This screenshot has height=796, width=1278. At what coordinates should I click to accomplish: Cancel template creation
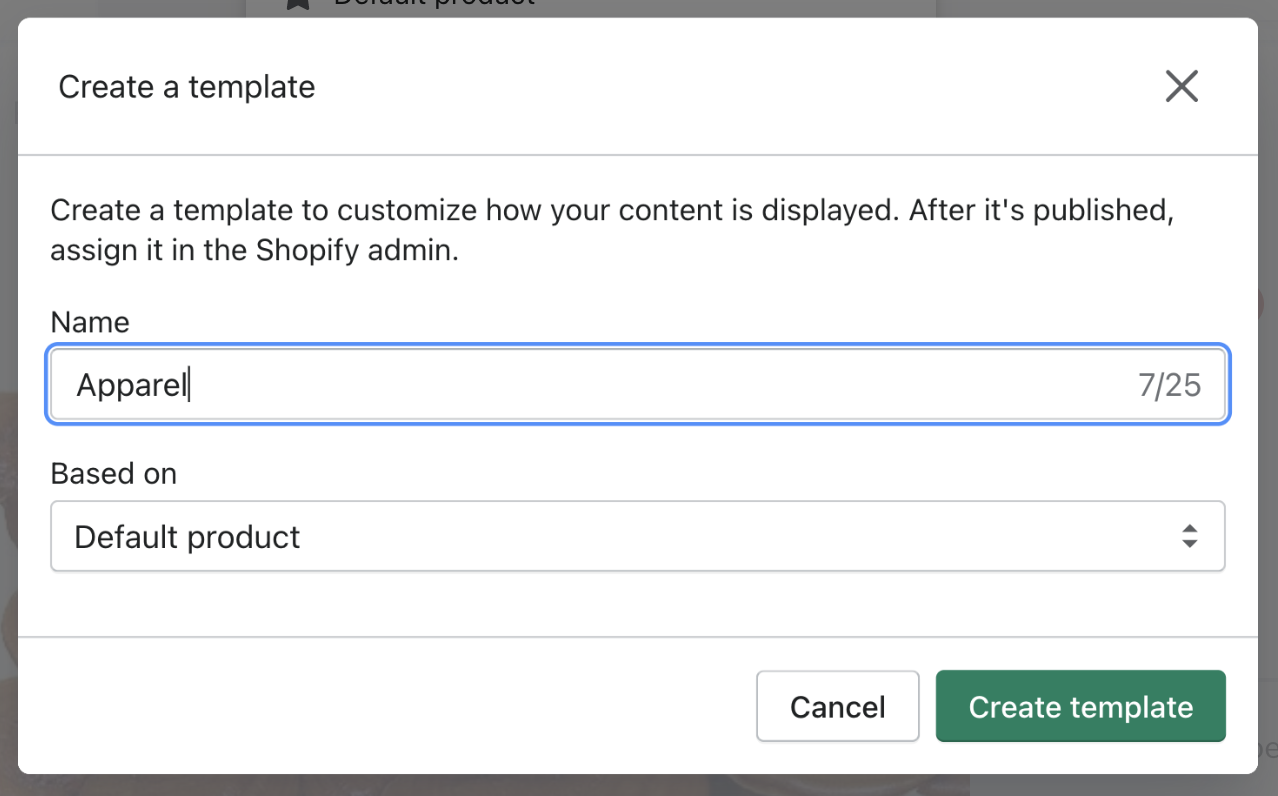click(837, 706)
